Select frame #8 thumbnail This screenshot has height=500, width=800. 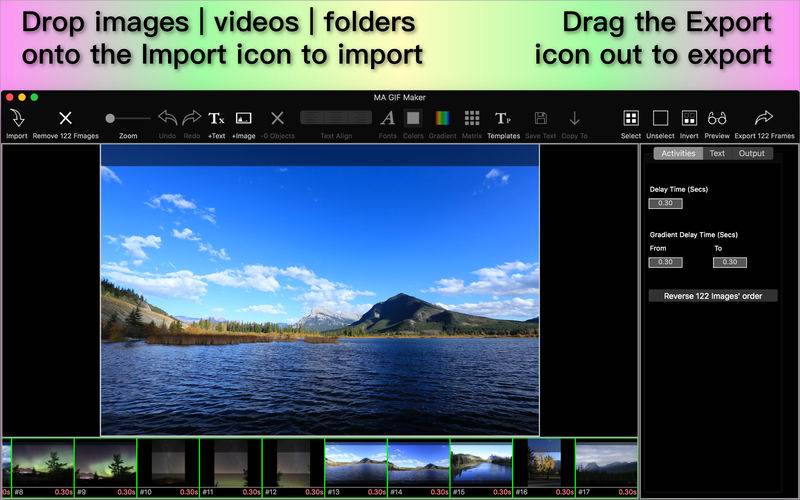point(43,467)
